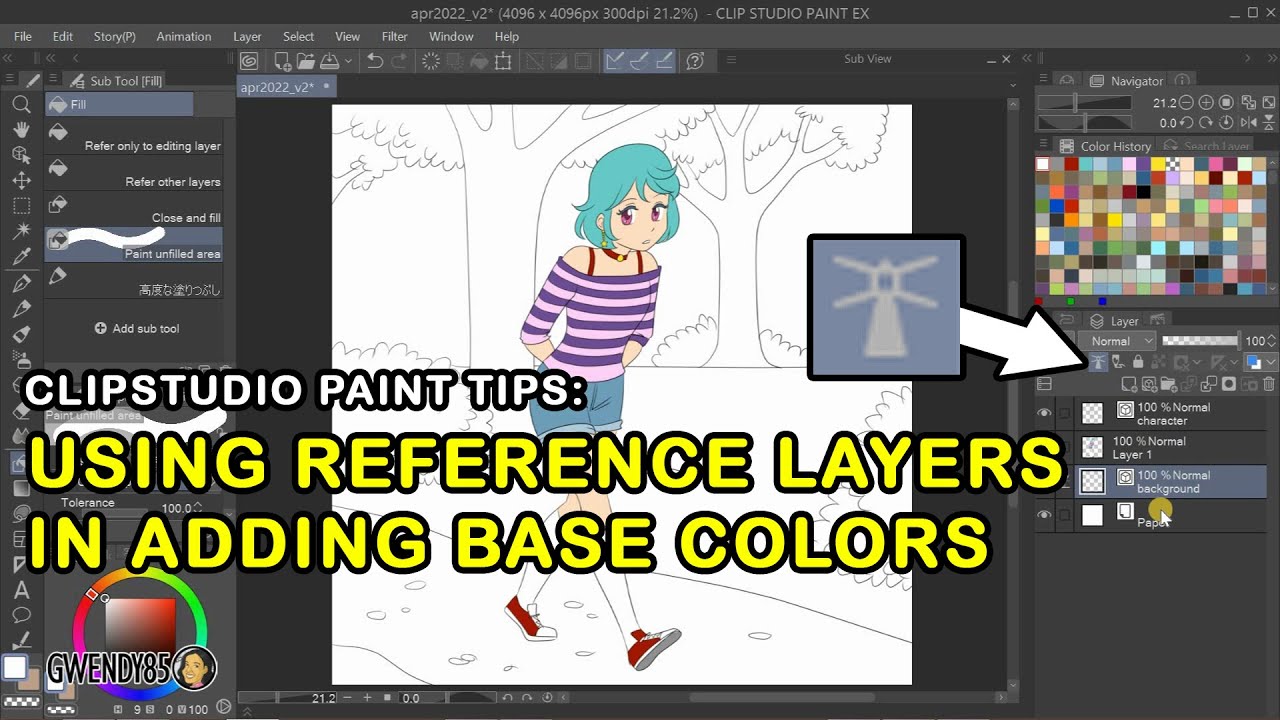This screenshot has width=1280, height=720.
Task: Open the File menu
Action: (x=23, y=36)
